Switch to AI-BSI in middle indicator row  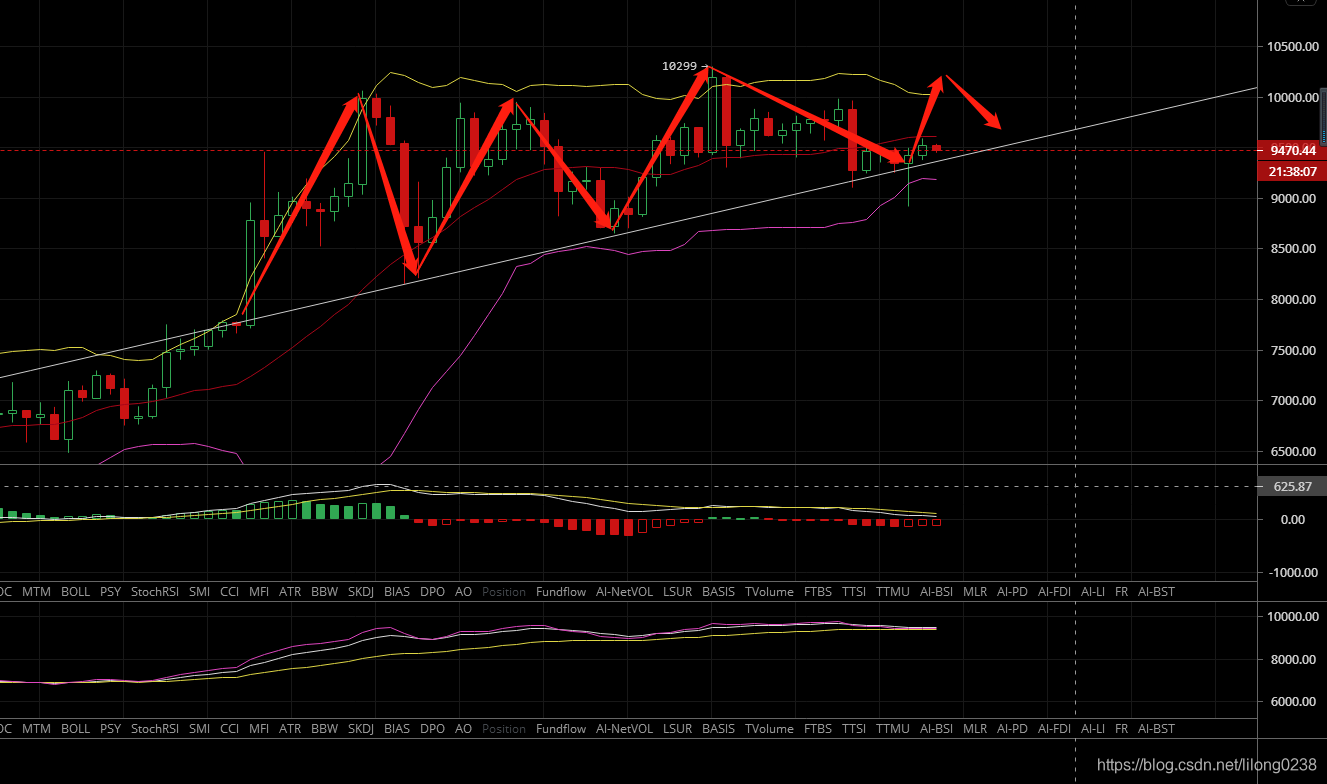[936, 592]
